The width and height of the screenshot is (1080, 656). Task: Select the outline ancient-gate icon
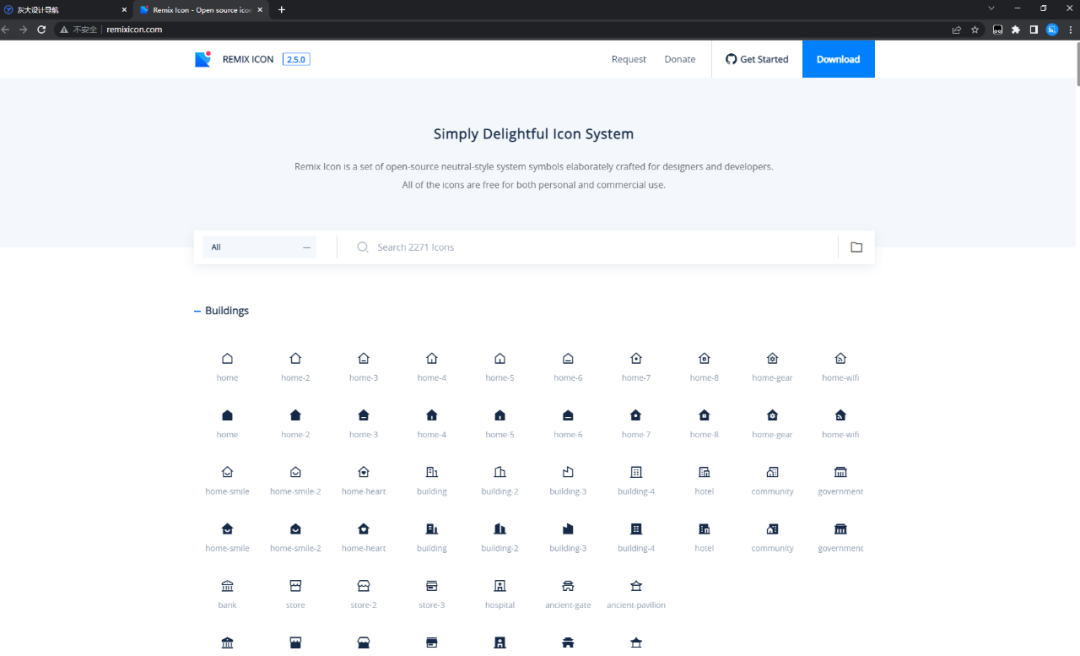568,586
